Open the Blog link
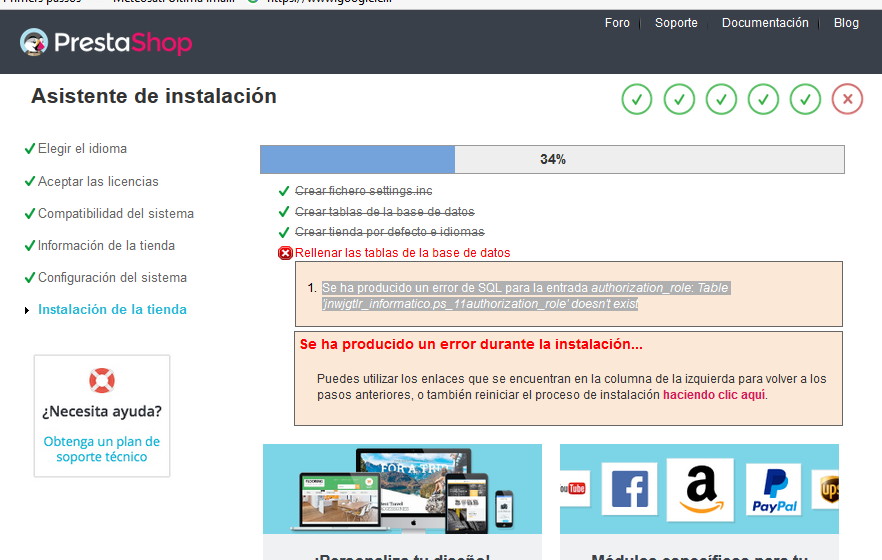 (x=846, y=23)
